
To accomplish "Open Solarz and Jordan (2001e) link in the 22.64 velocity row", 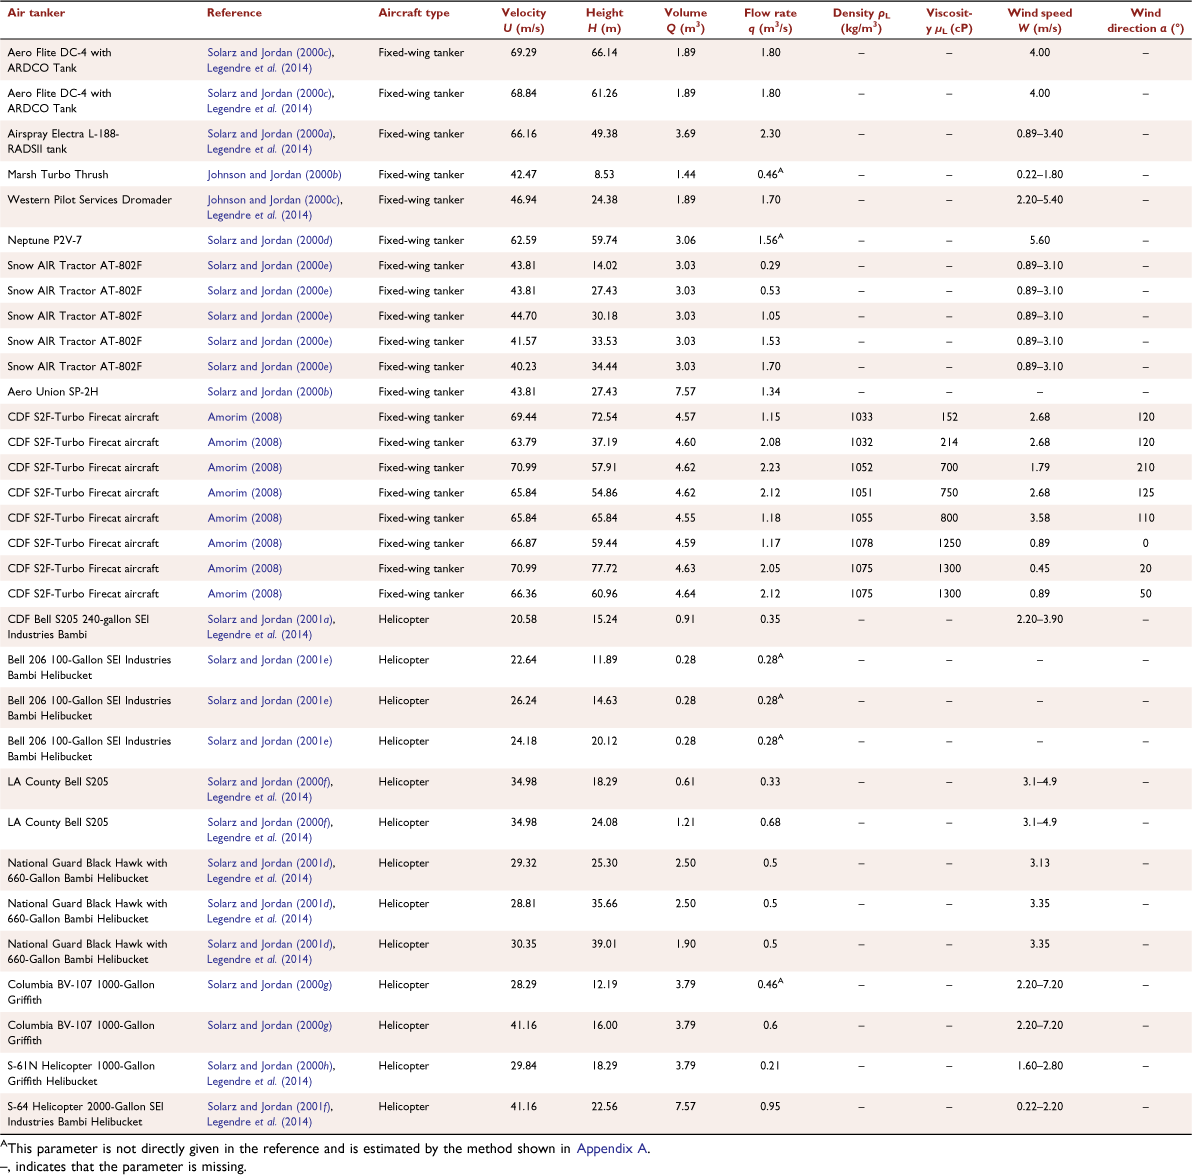I will (x=270, y=660).
